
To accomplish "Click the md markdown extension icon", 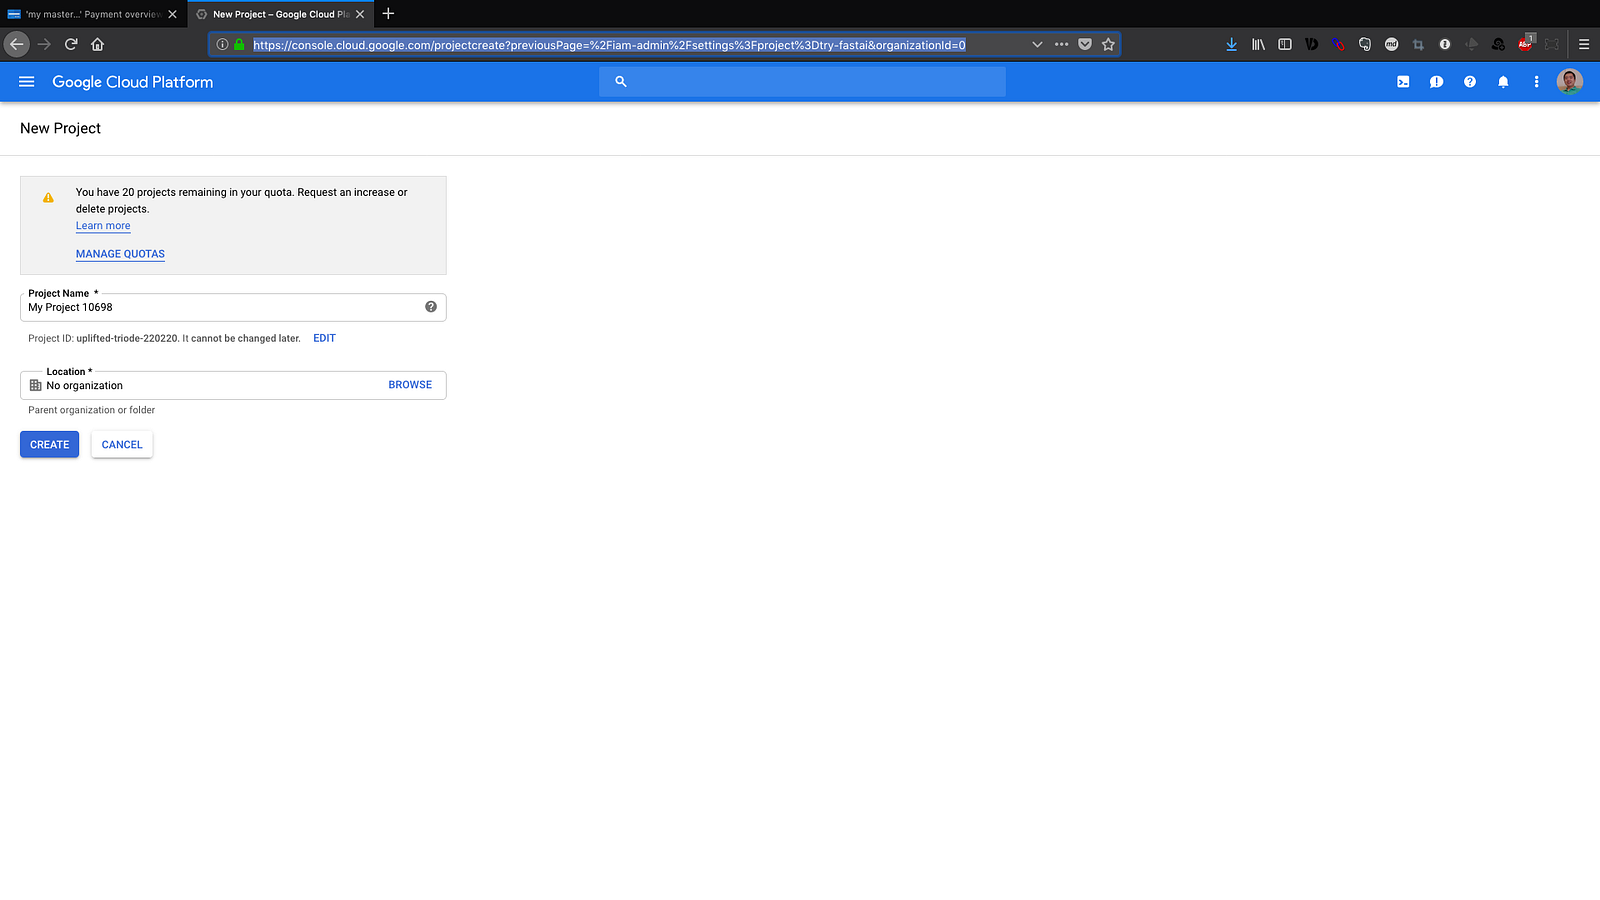I will tap(1391, 44).
